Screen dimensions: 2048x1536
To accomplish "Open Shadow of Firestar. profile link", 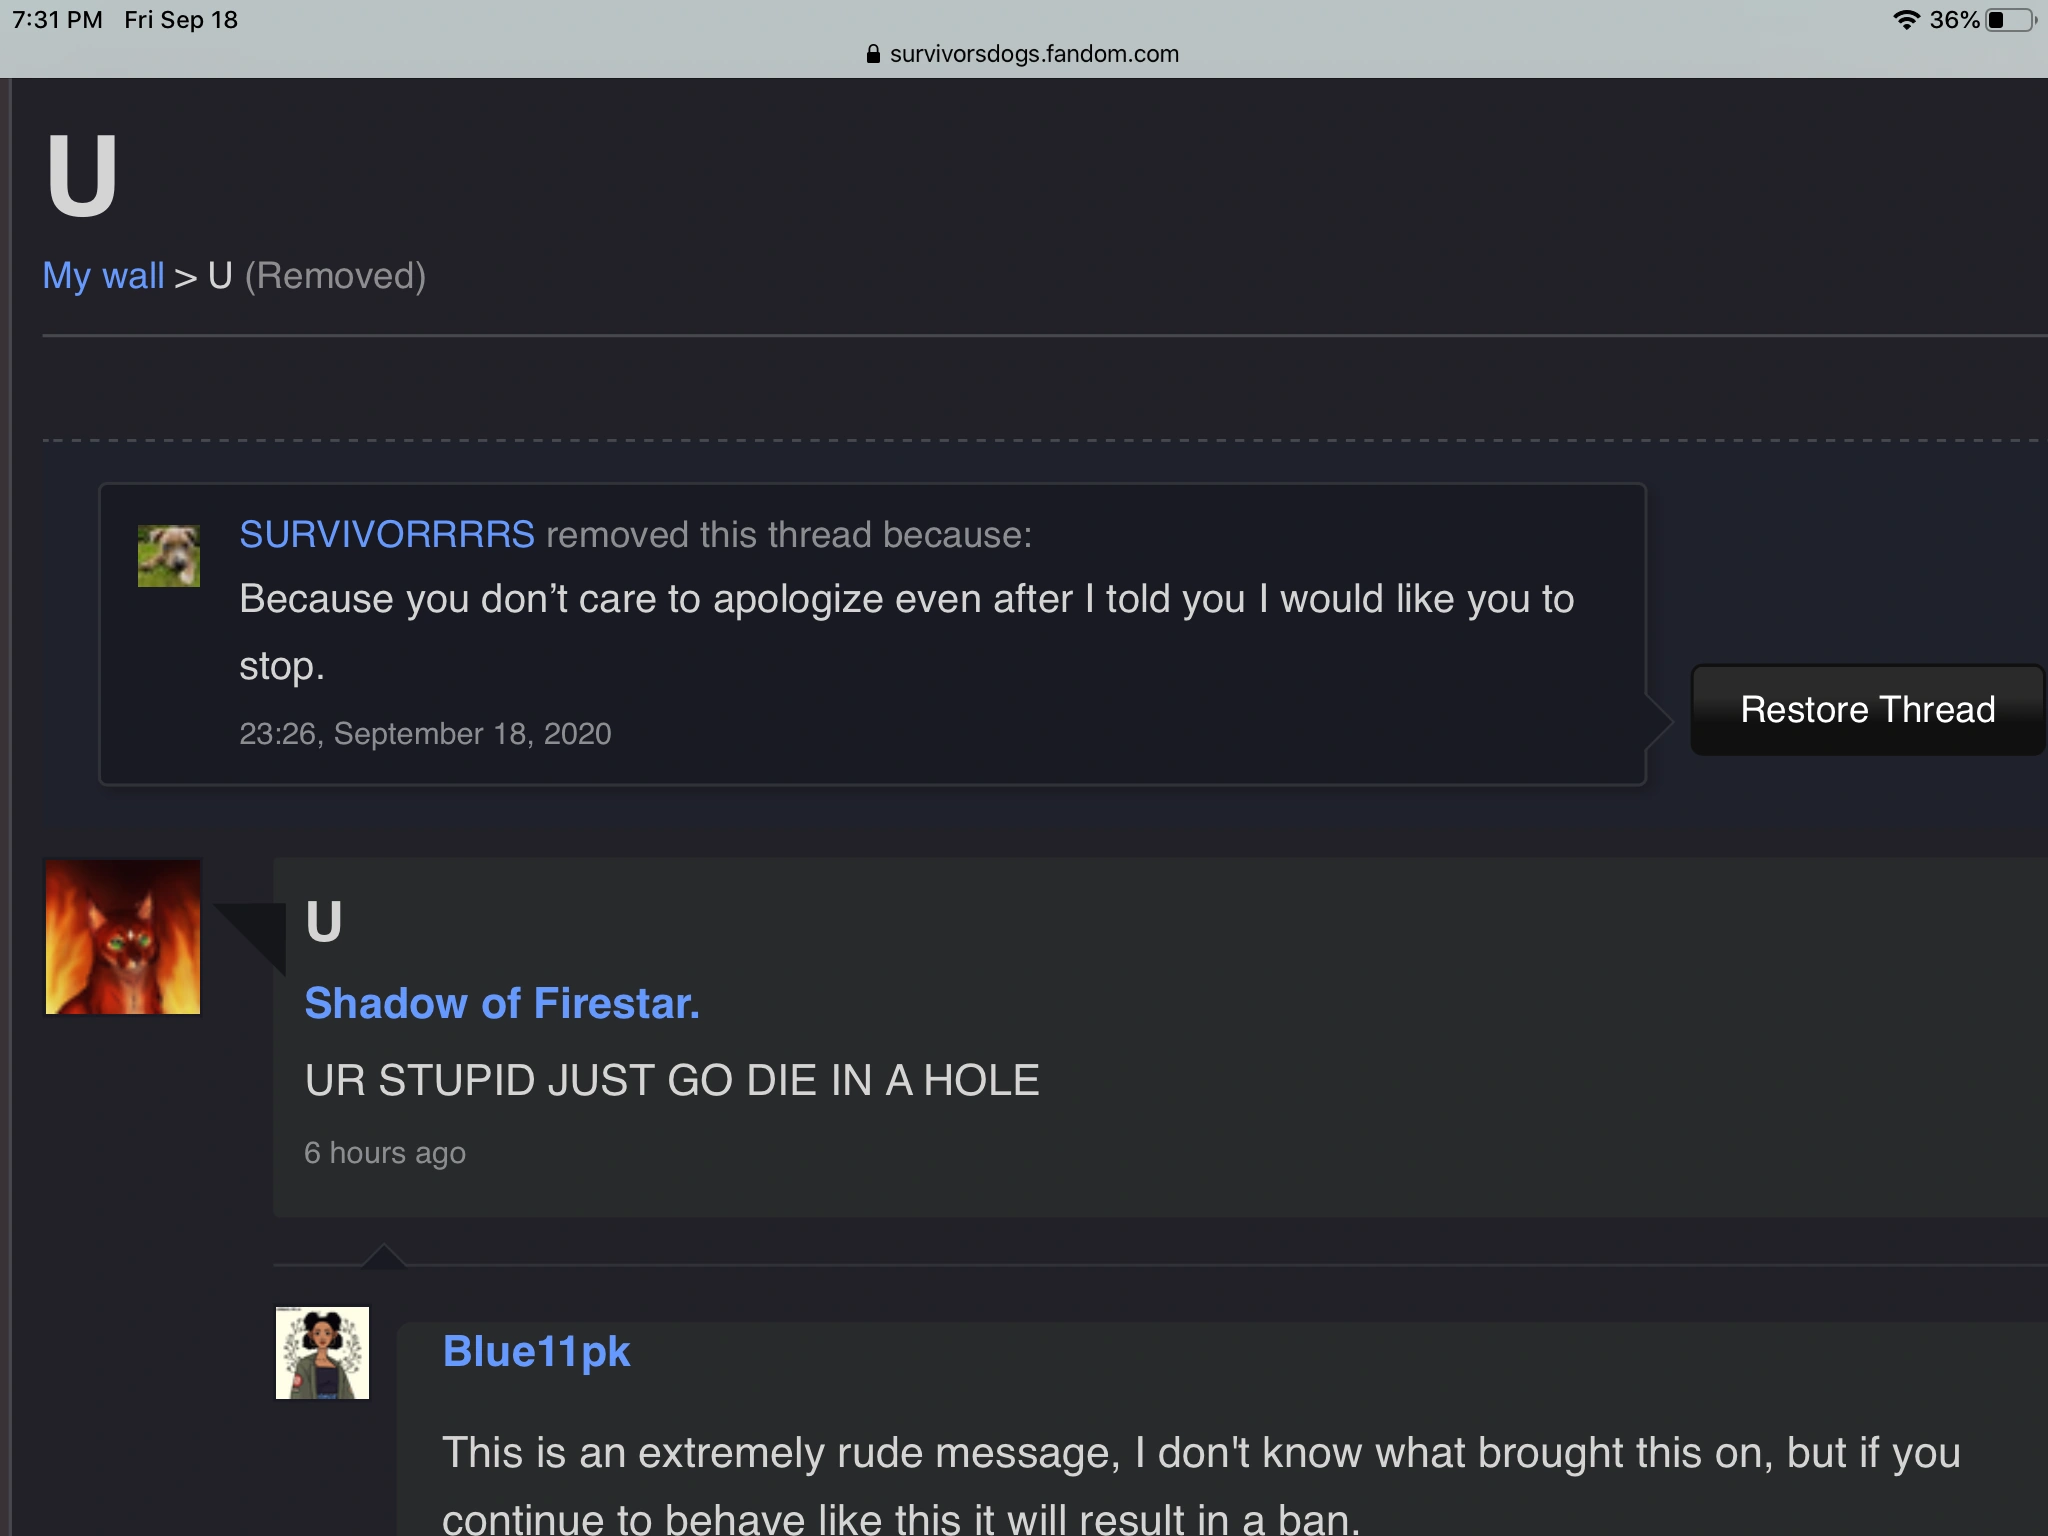I will 502,1003.
